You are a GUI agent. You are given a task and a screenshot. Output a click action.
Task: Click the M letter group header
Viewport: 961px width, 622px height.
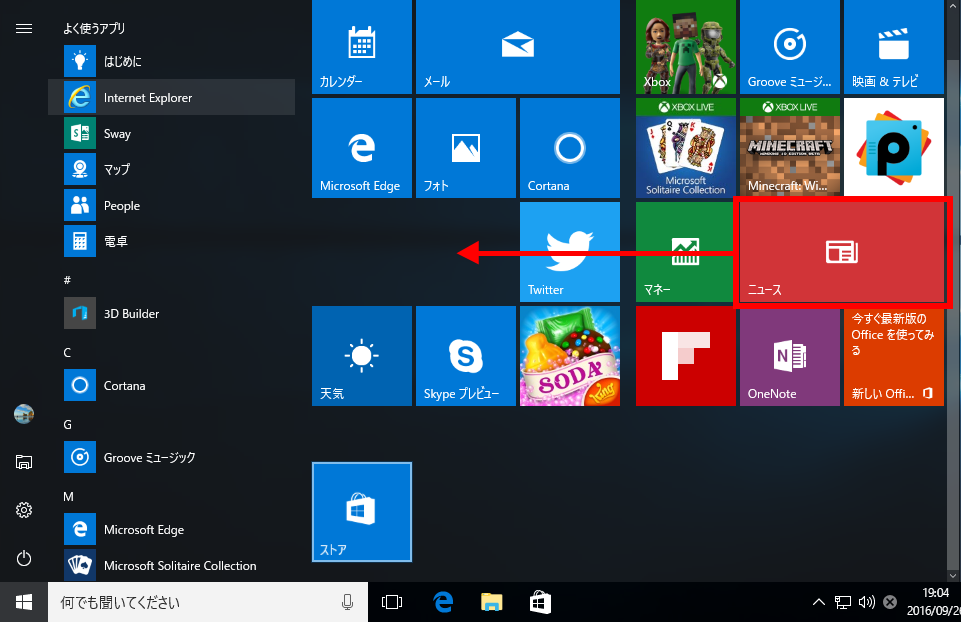[x=68, y=496]
